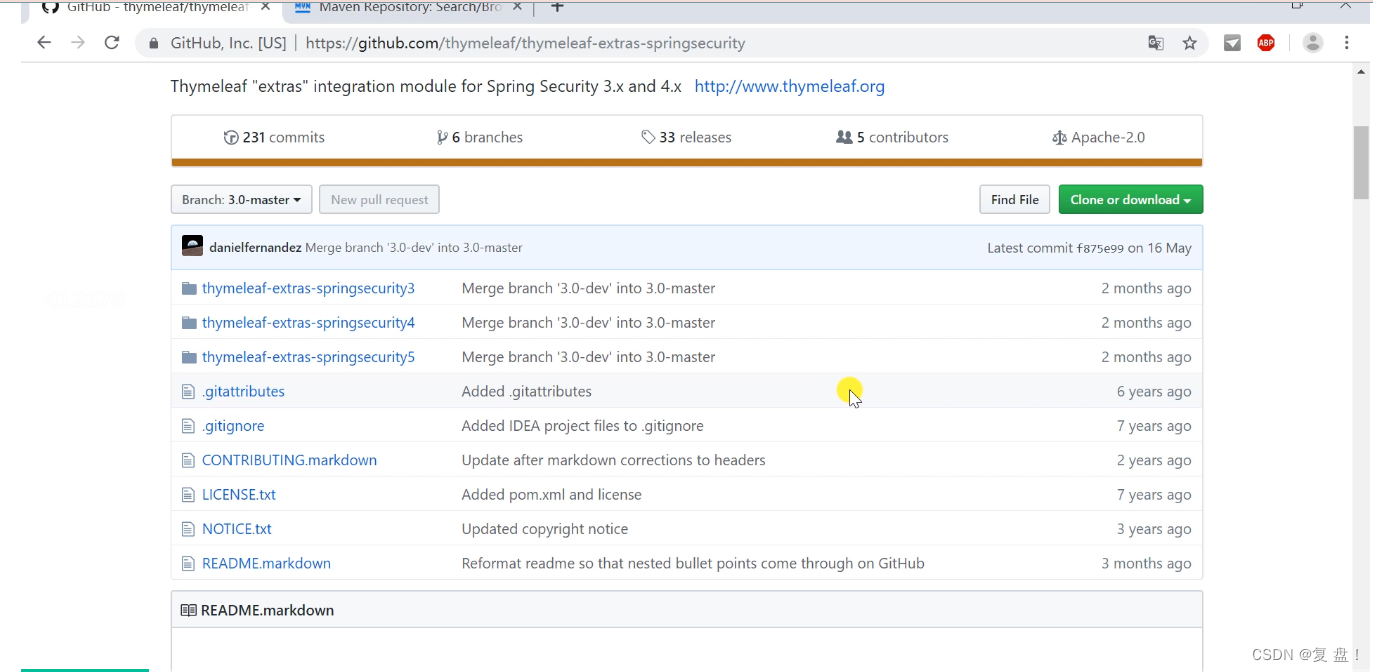This screenshot has height=672, width=1373.
Task: Click the language bar below the repo stats
Action: 687,162
